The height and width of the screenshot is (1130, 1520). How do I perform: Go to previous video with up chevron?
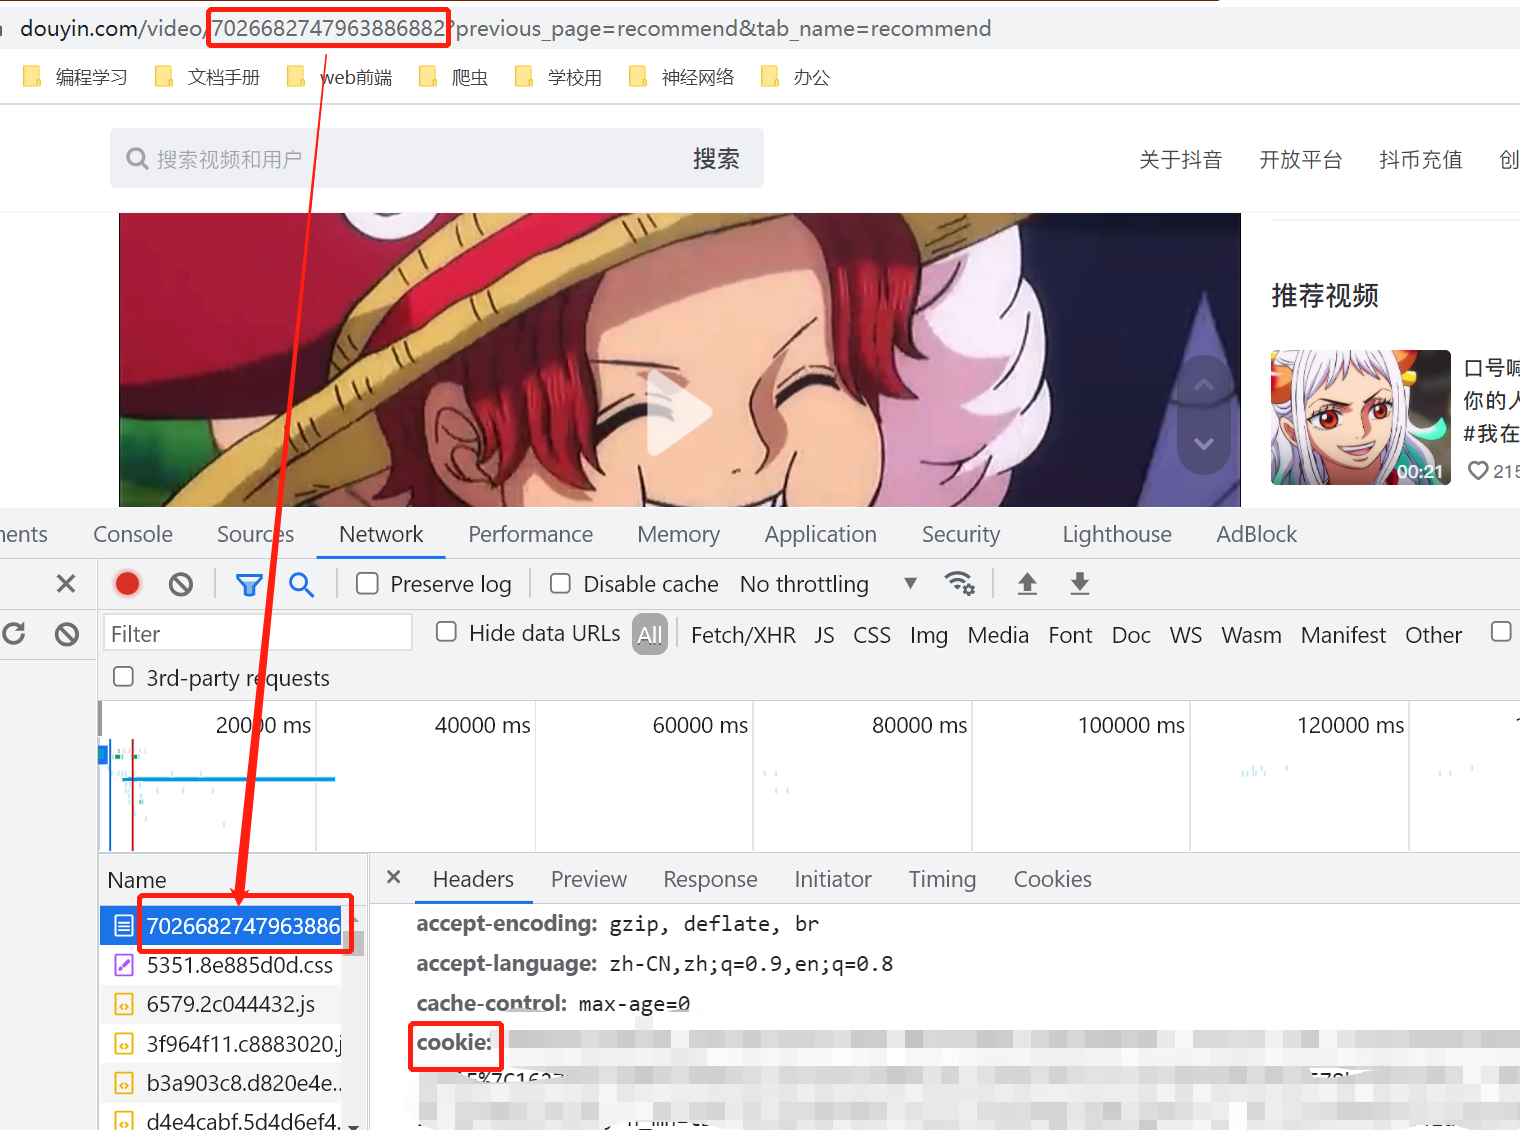(x=1204, y=385)
